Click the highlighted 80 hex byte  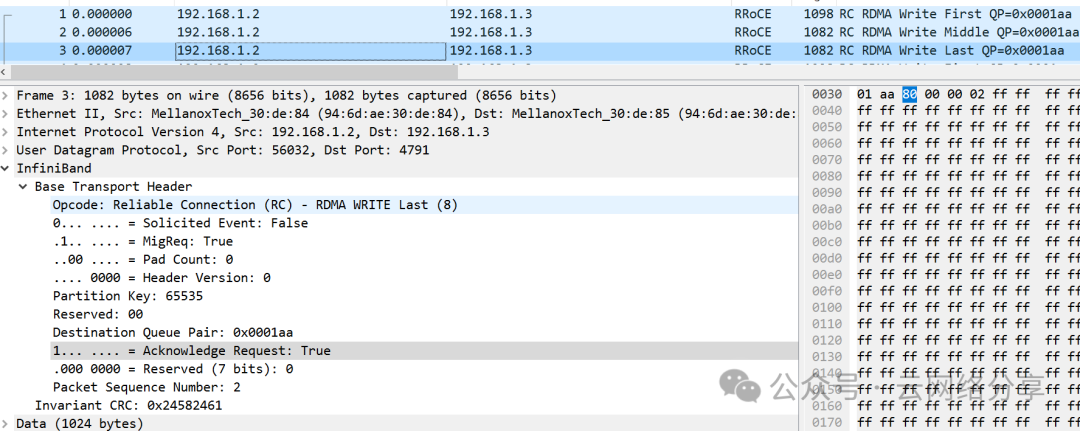pyautogui.click(x=909, y=94)
